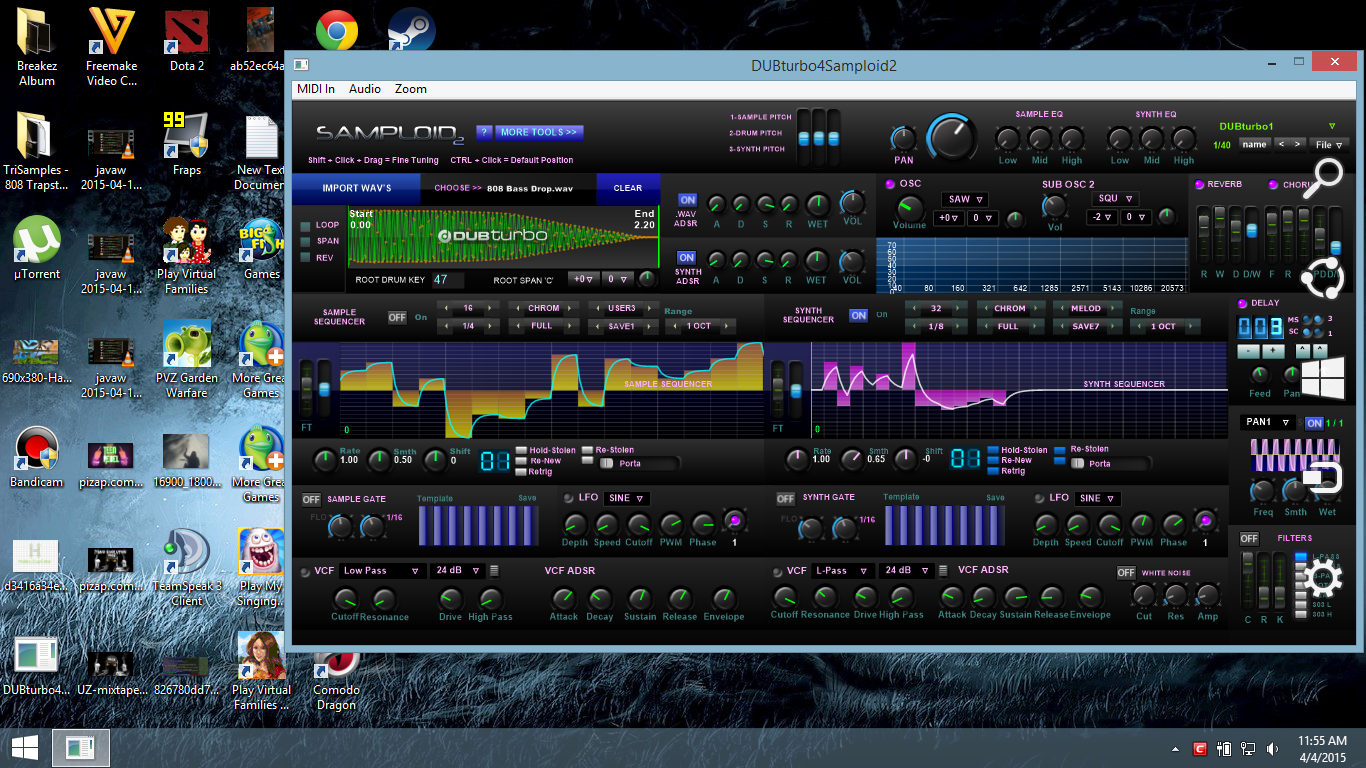Expand the SAW oscillator waveform dropdown

click(x=966, y=199)
